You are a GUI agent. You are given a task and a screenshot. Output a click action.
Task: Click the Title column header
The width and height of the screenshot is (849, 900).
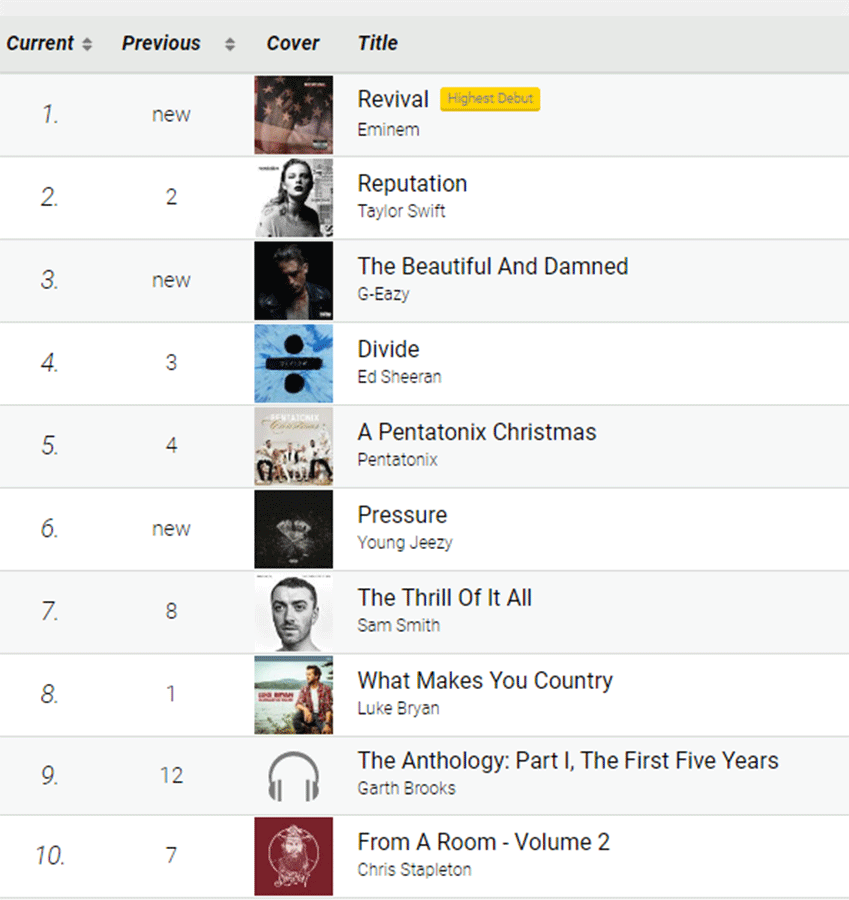click(378, 43)
